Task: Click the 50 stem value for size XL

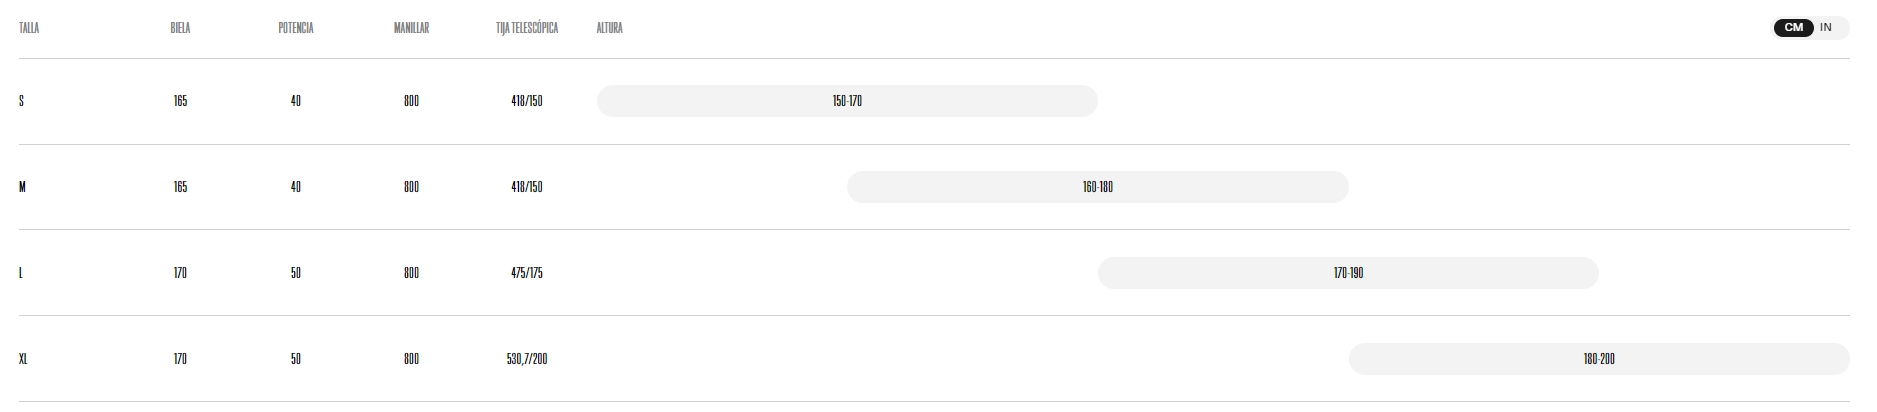Action: pyautogui.click(x=296, y=359)
